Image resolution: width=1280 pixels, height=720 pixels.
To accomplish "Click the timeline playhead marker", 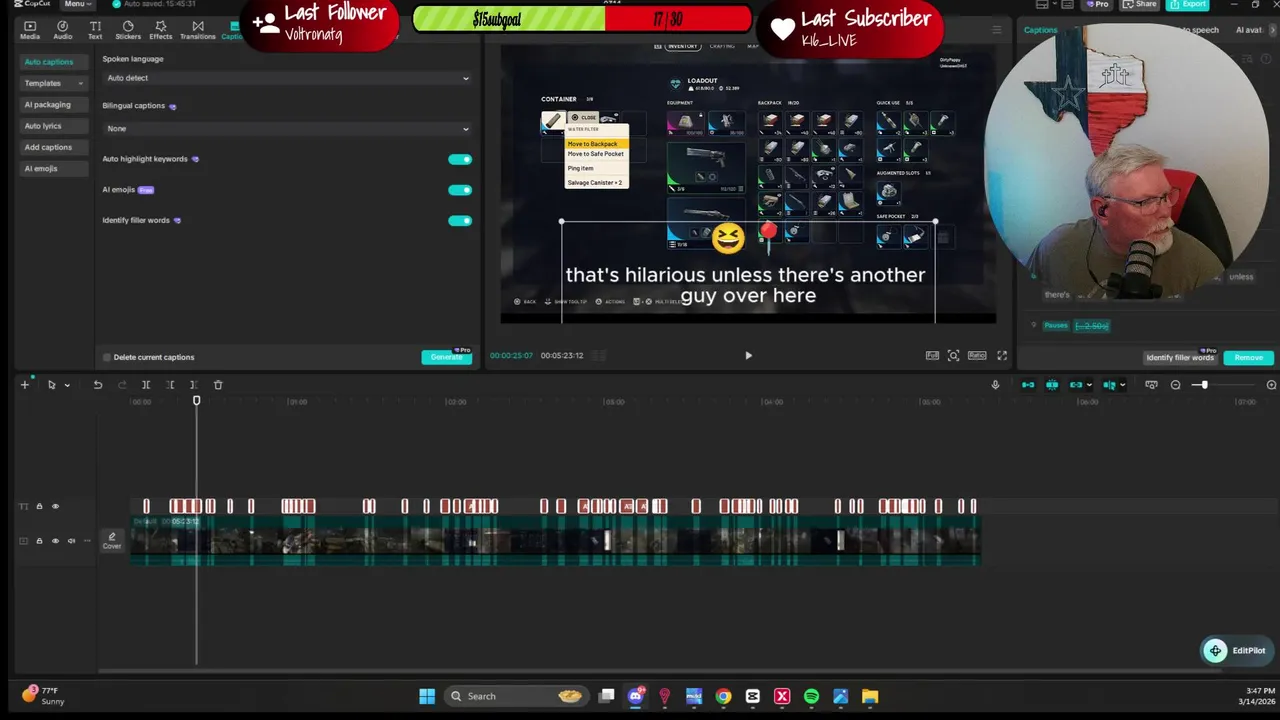I will (196, 401).
